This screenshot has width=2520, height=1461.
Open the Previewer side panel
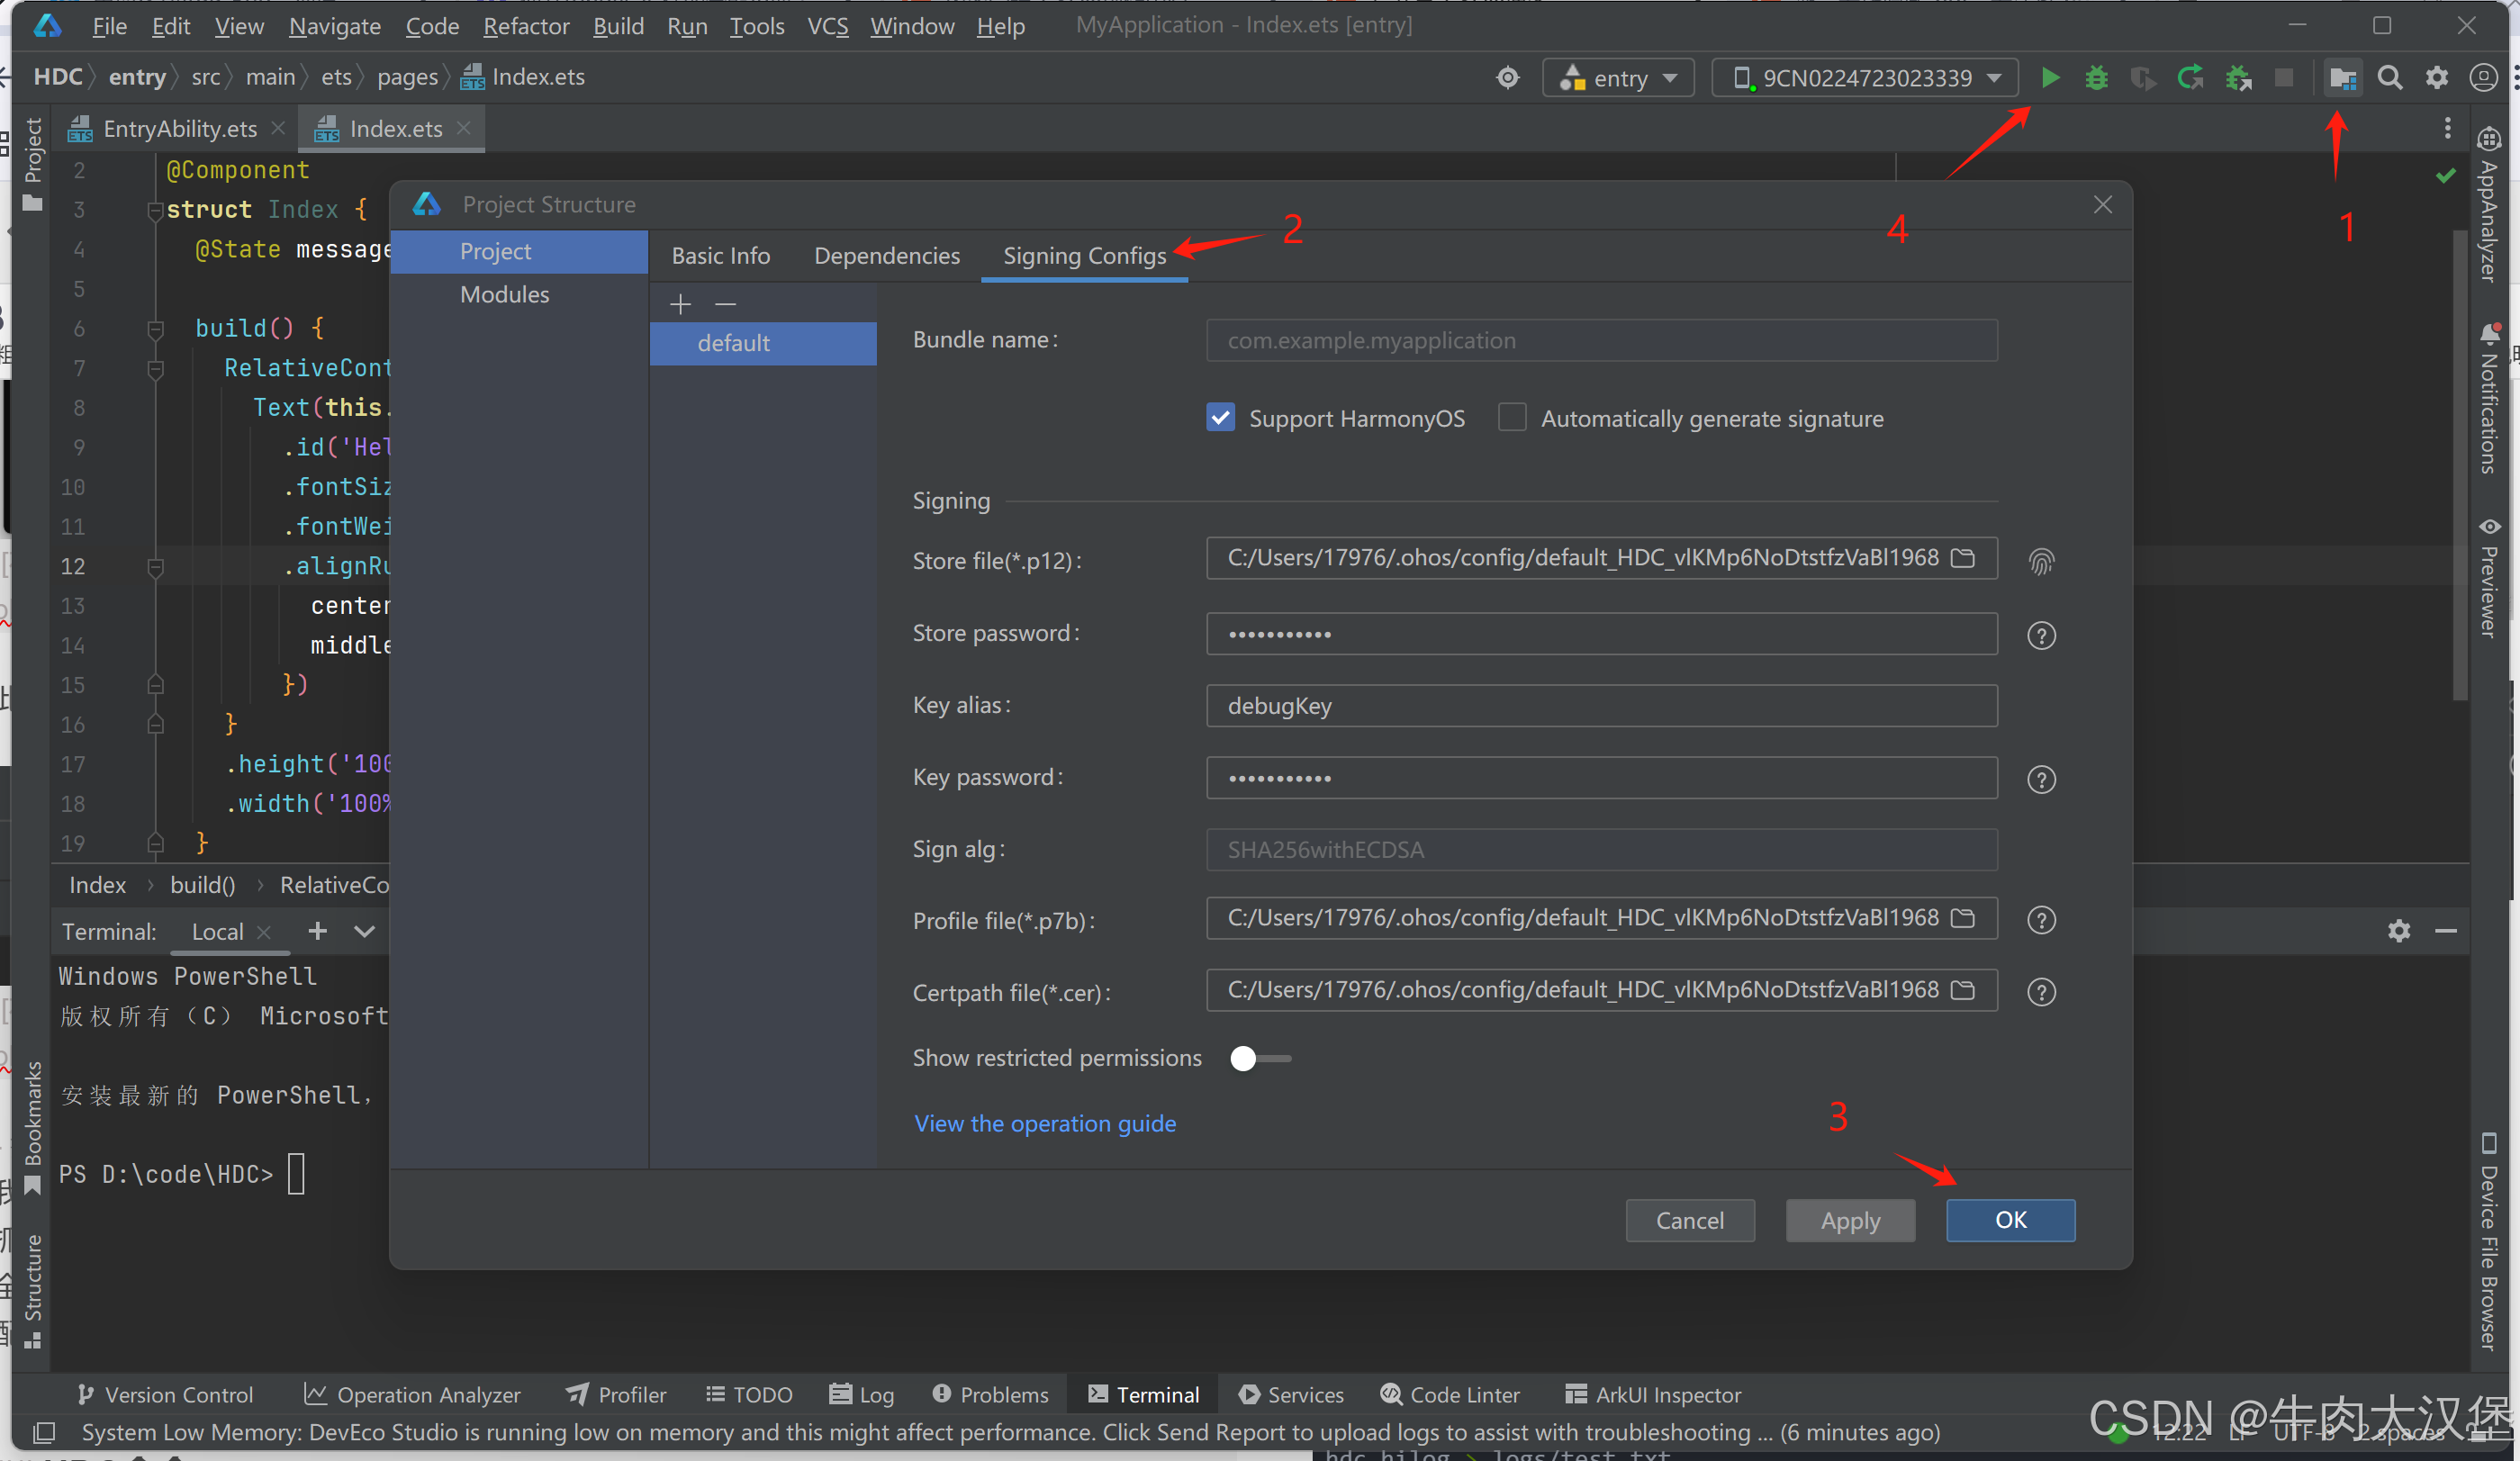(2488, 578)
